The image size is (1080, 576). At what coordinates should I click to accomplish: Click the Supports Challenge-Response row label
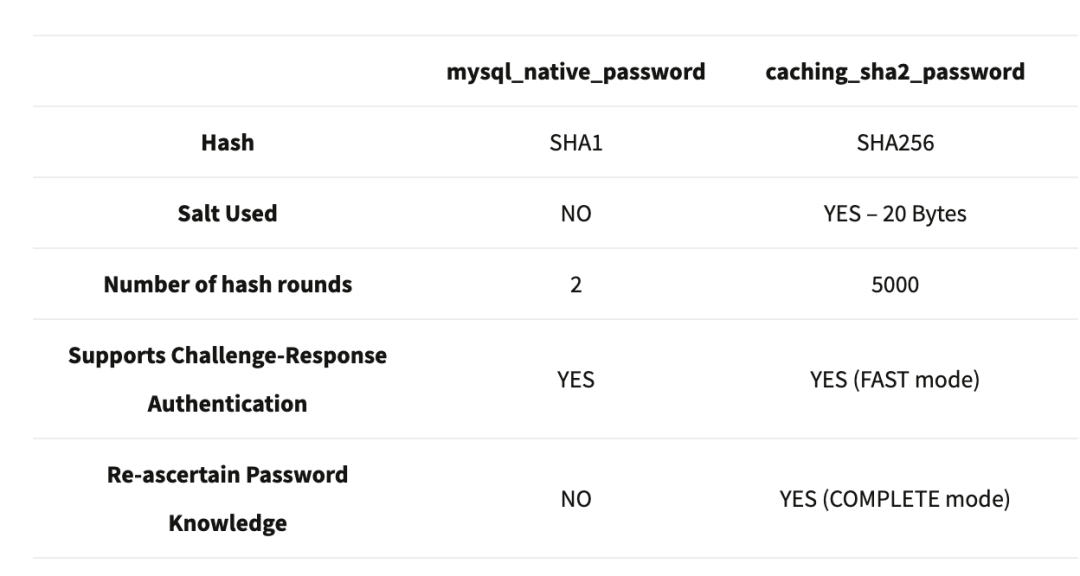click(x=228, y=356)
